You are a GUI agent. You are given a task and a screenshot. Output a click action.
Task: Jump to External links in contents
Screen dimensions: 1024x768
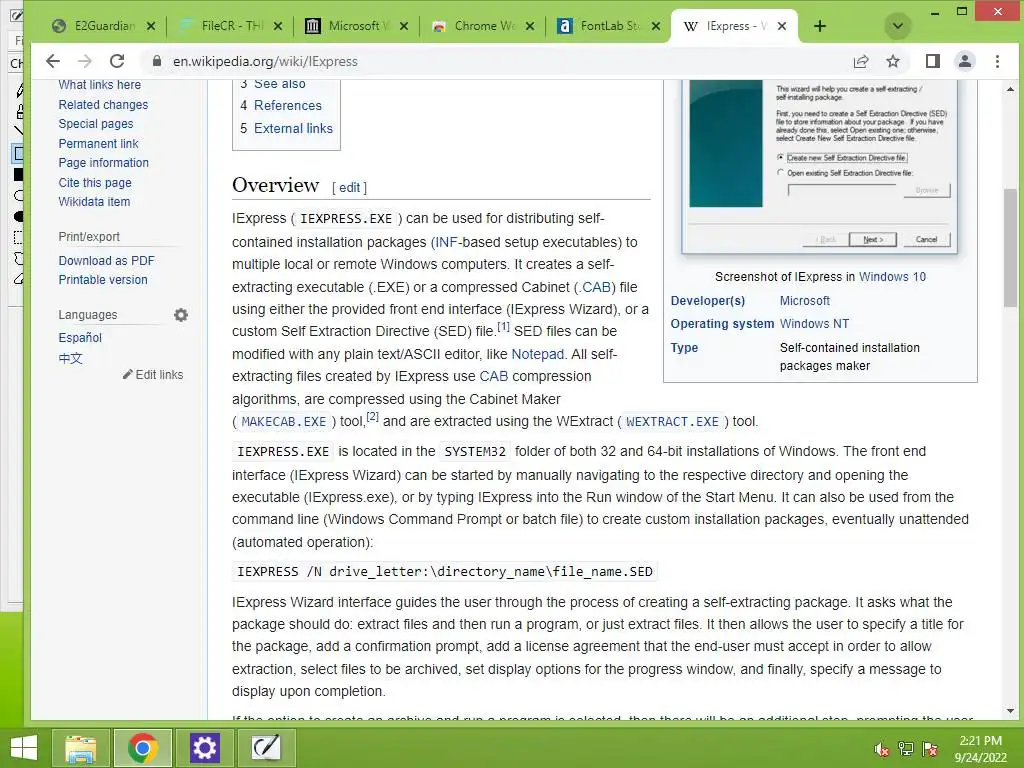tap(293, 128)
